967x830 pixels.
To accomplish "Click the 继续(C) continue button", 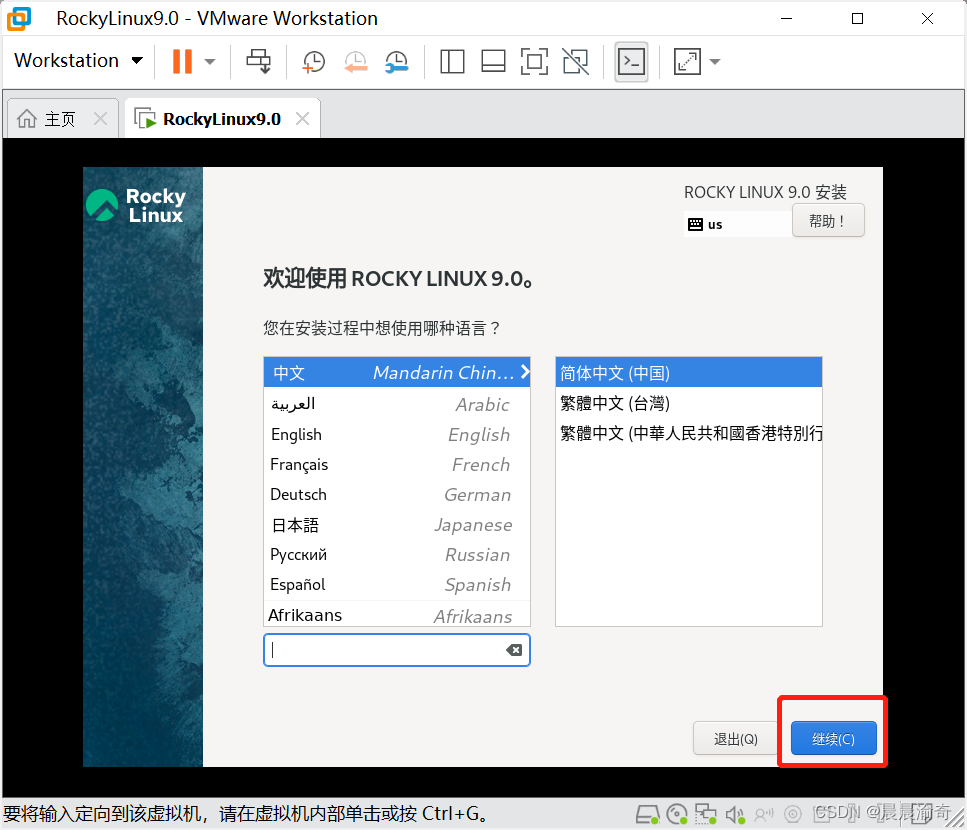I will 833,739.
